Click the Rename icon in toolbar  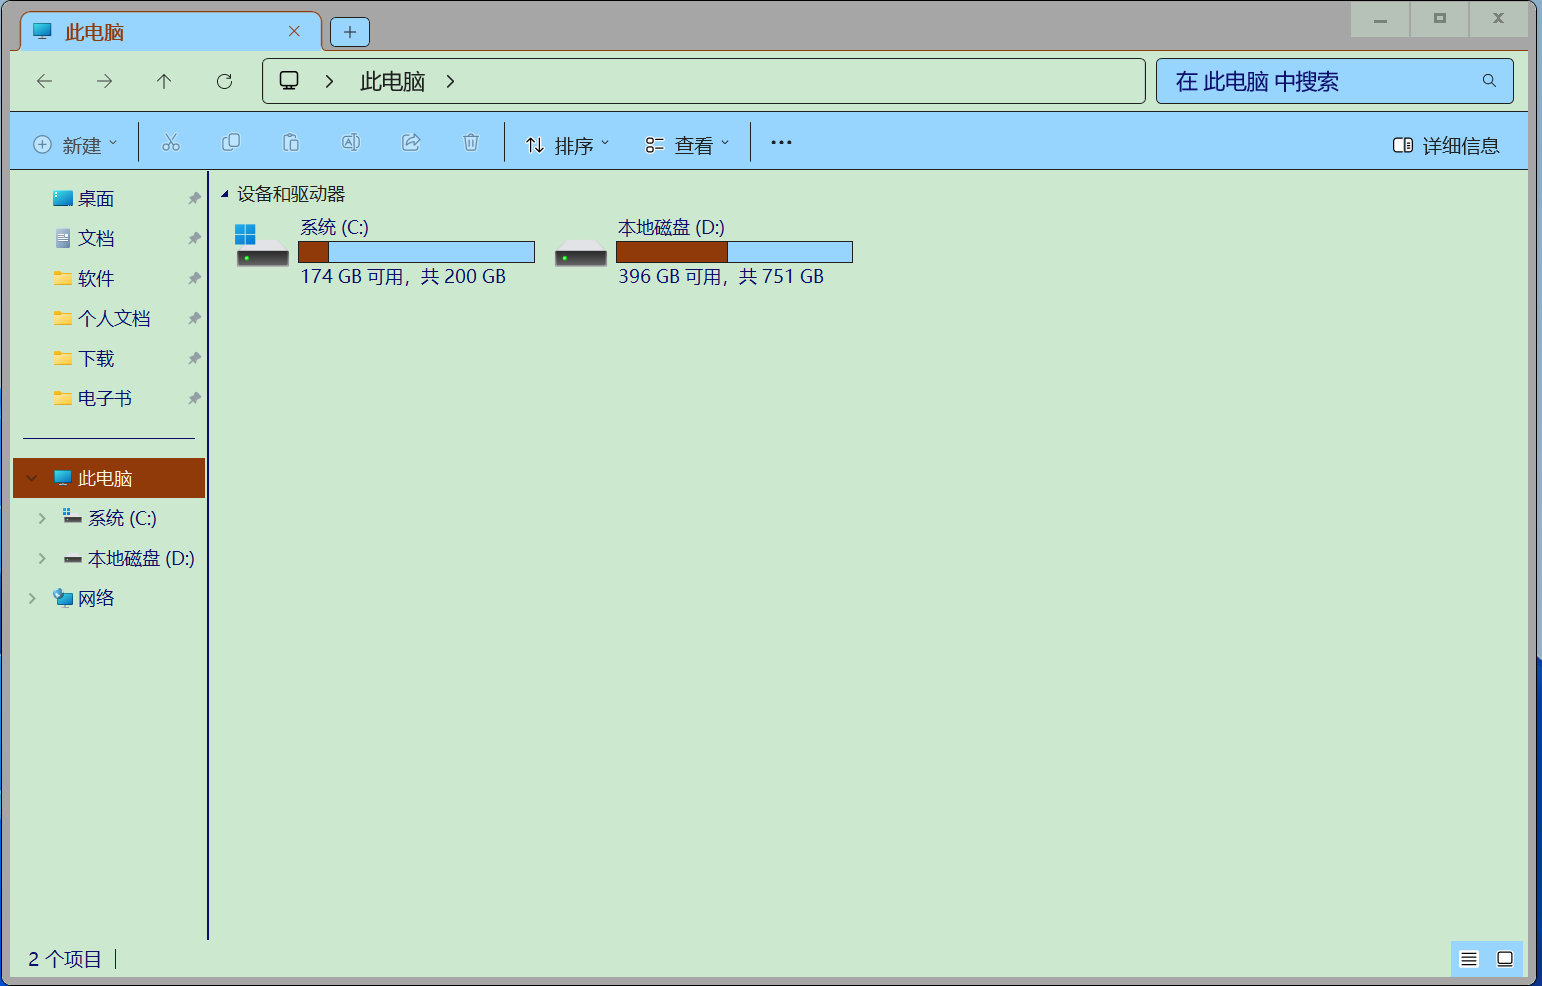(x=351, y=143)
